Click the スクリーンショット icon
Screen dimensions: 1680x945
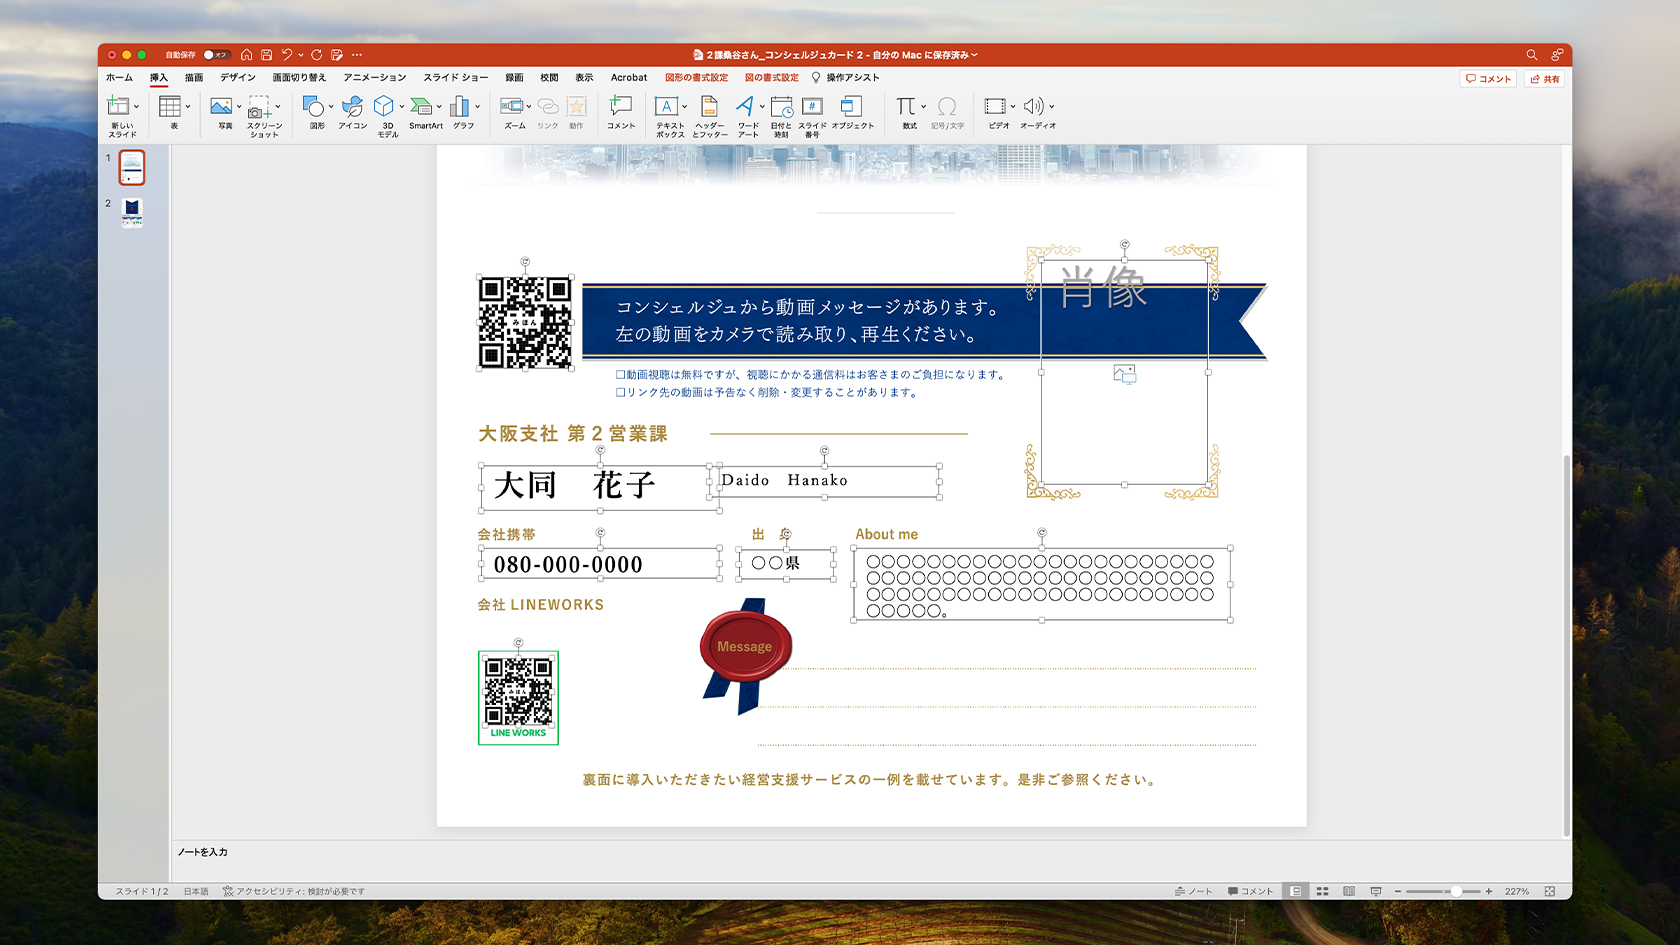click(260, 108)
